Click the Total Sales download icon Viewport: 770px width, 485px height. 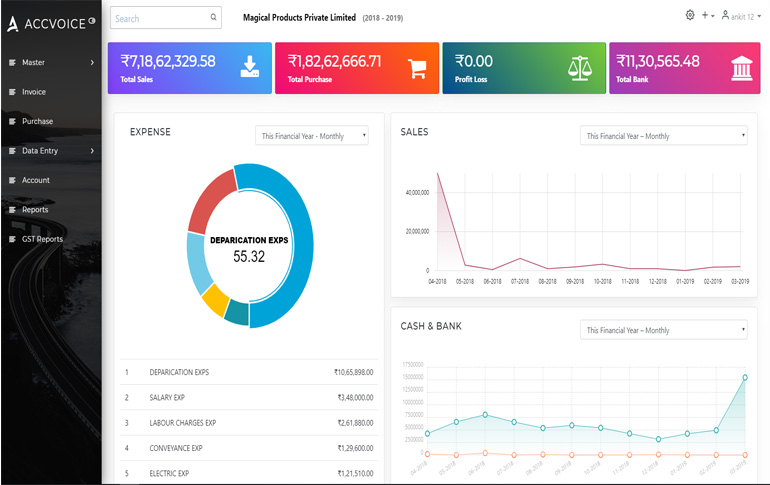250,67
